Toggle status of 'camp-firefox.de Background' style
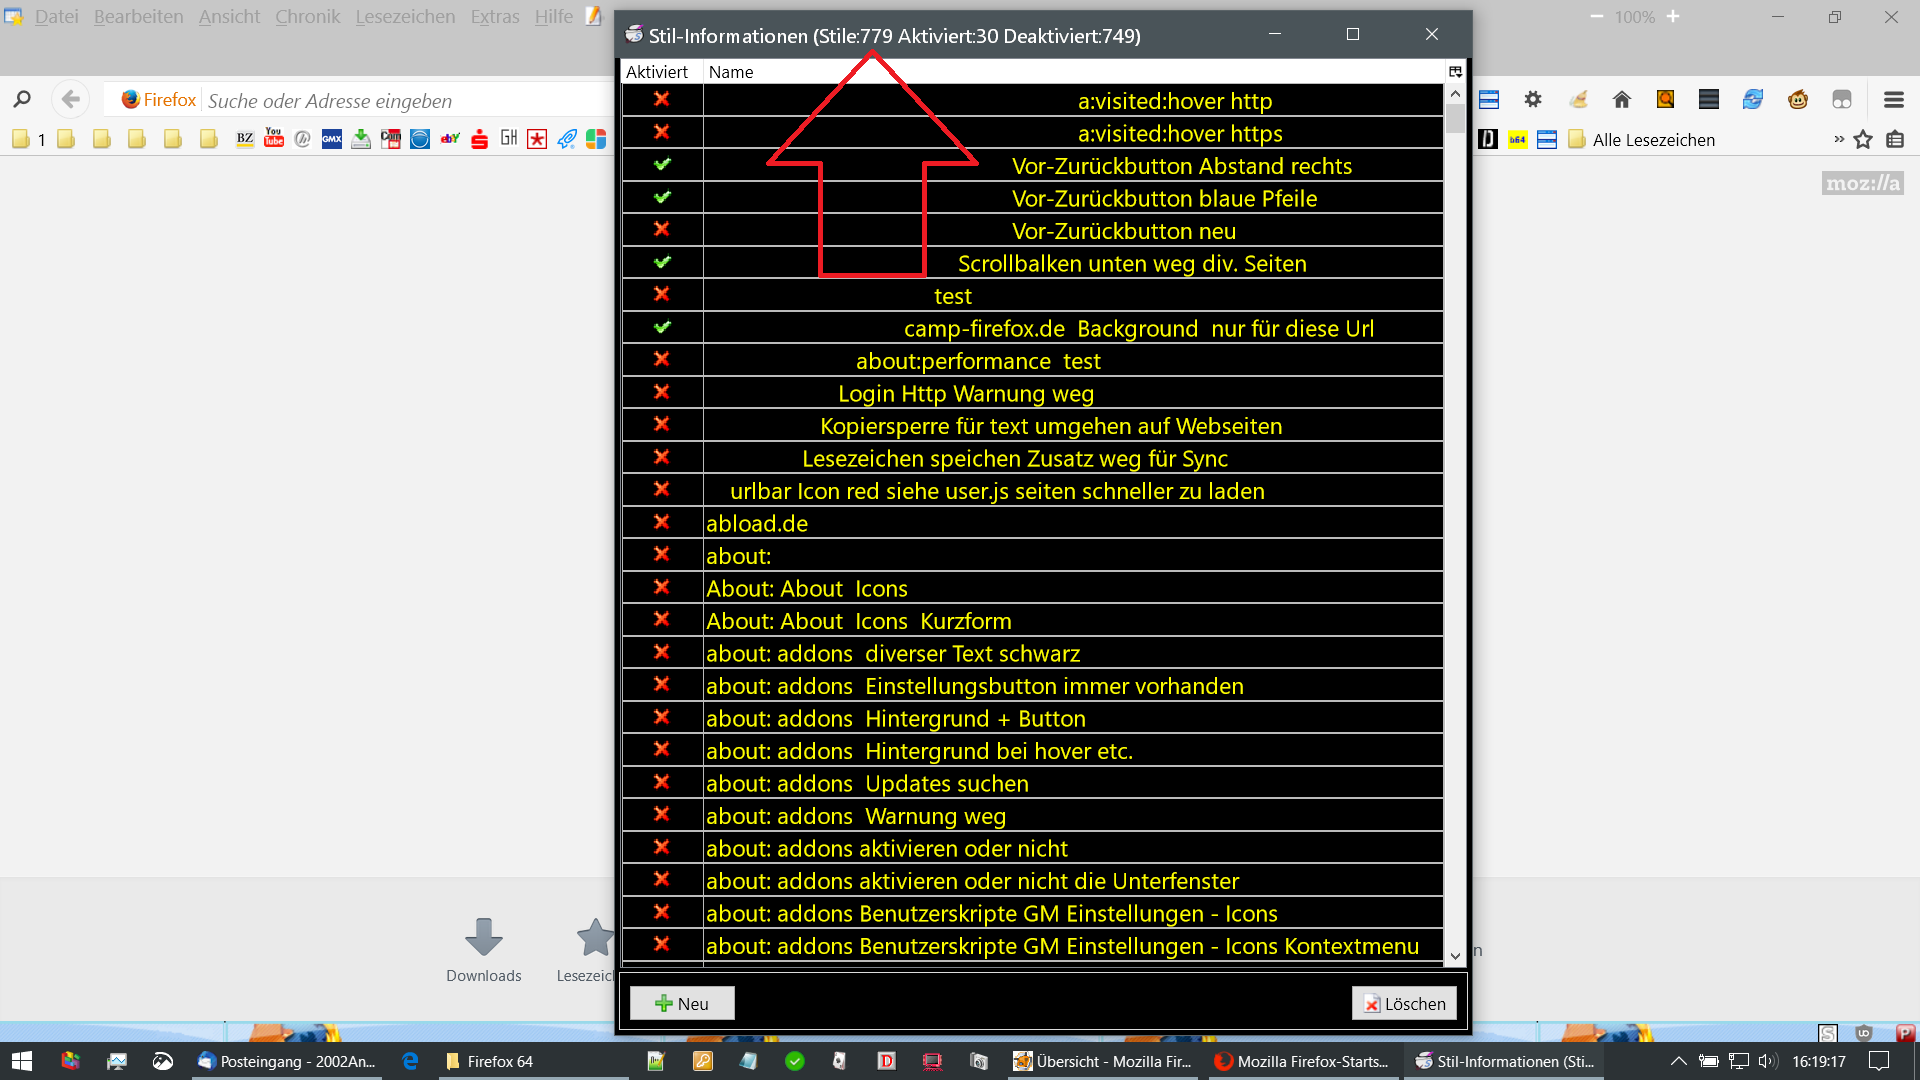This screenshot has height=1080, width=1920. coord(662,328)
